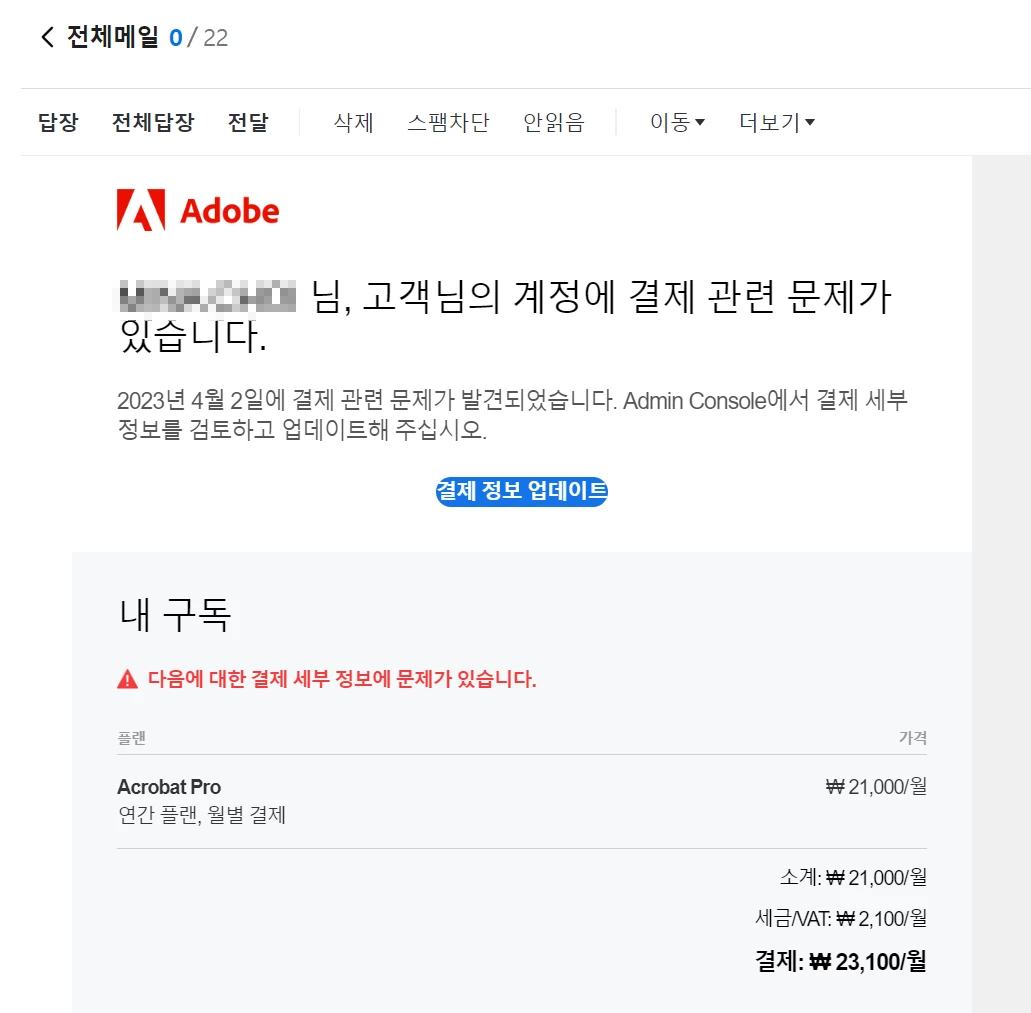
Task: Select the Acrobat Pro plan name
Action: click(169, 787)
